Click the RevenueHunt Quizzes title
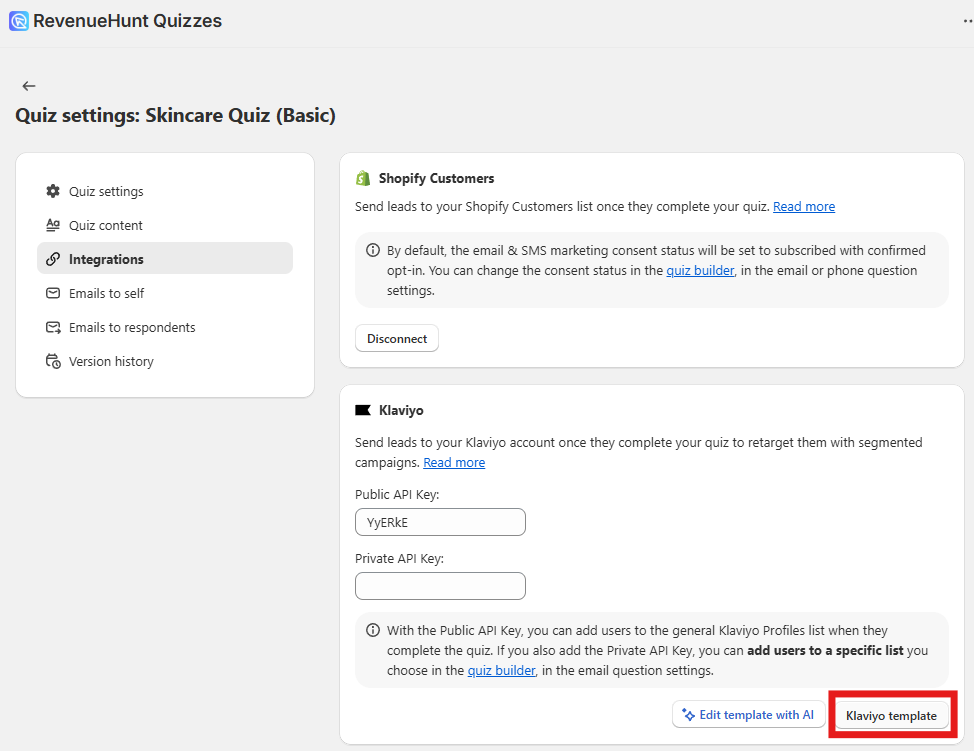This screenshot has width=974, height=751. coord(127,20)
